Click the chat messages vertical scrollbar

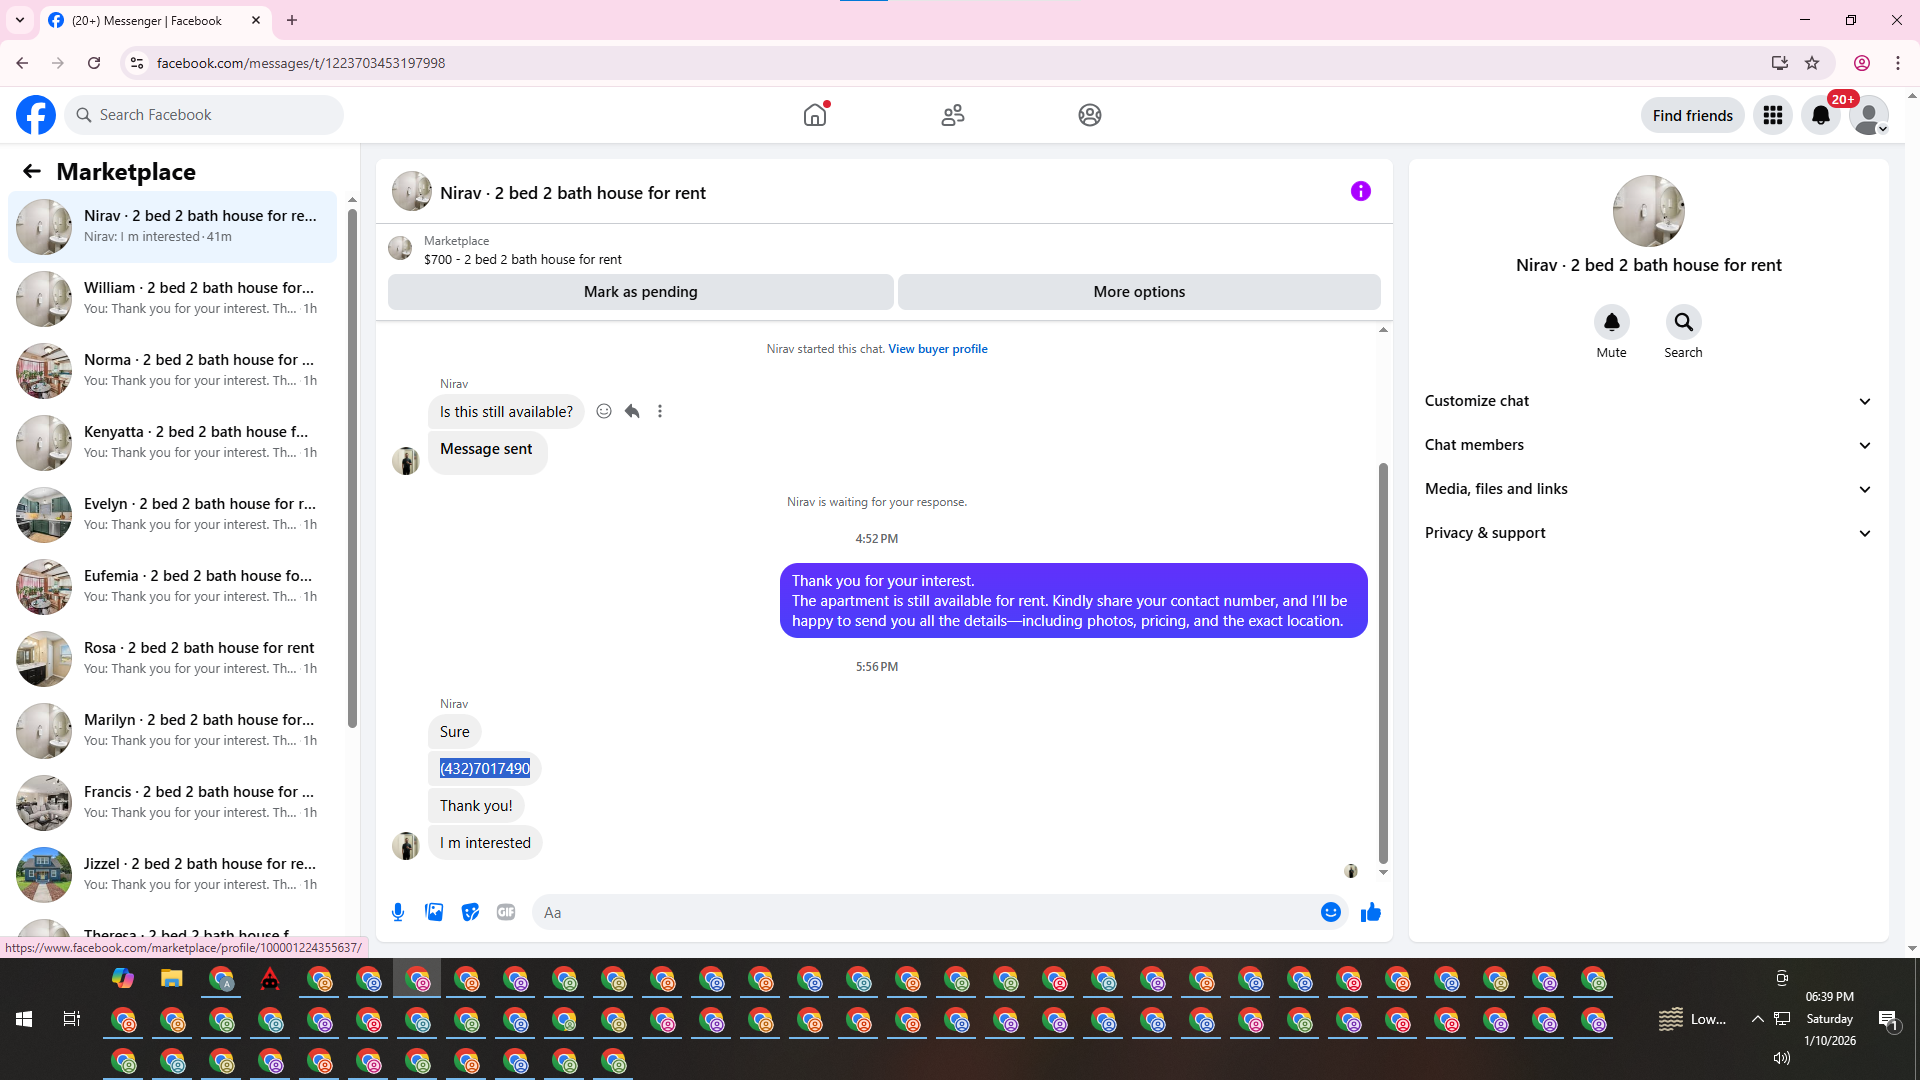1383,660
